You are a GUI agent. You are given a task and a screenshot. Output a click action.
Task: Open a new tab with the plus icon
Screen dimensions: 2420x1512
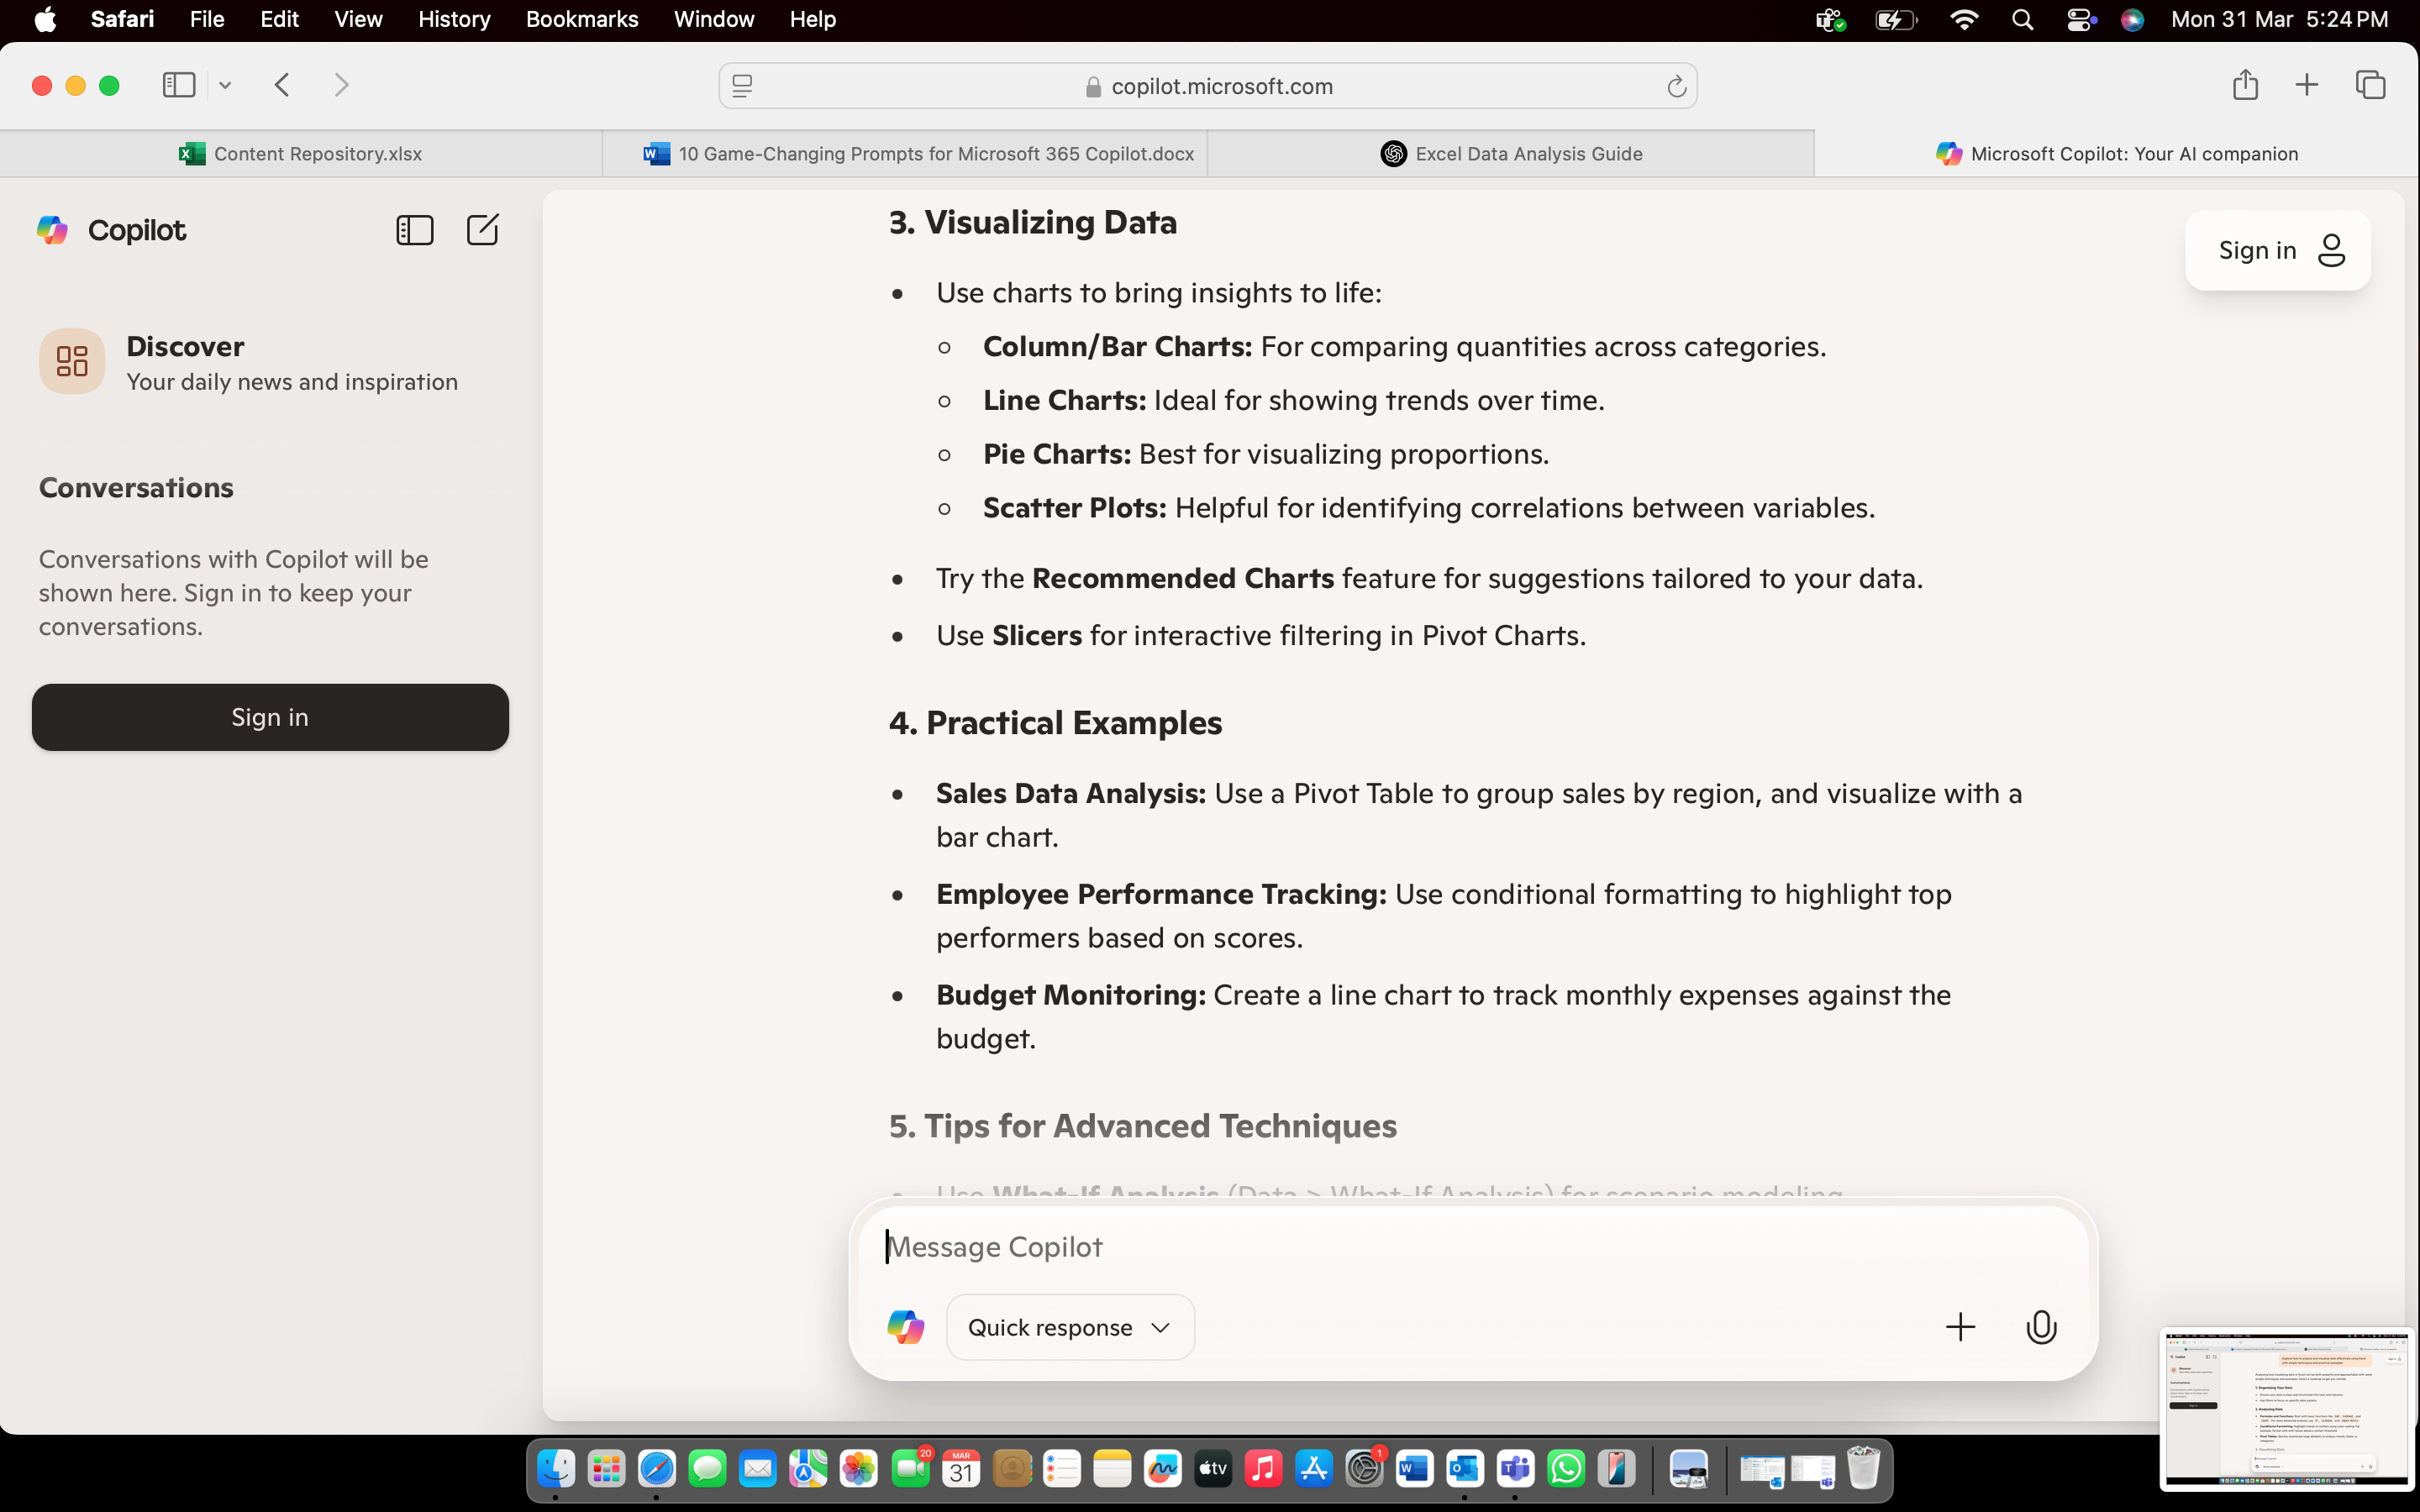click(x=2306, y=85)
